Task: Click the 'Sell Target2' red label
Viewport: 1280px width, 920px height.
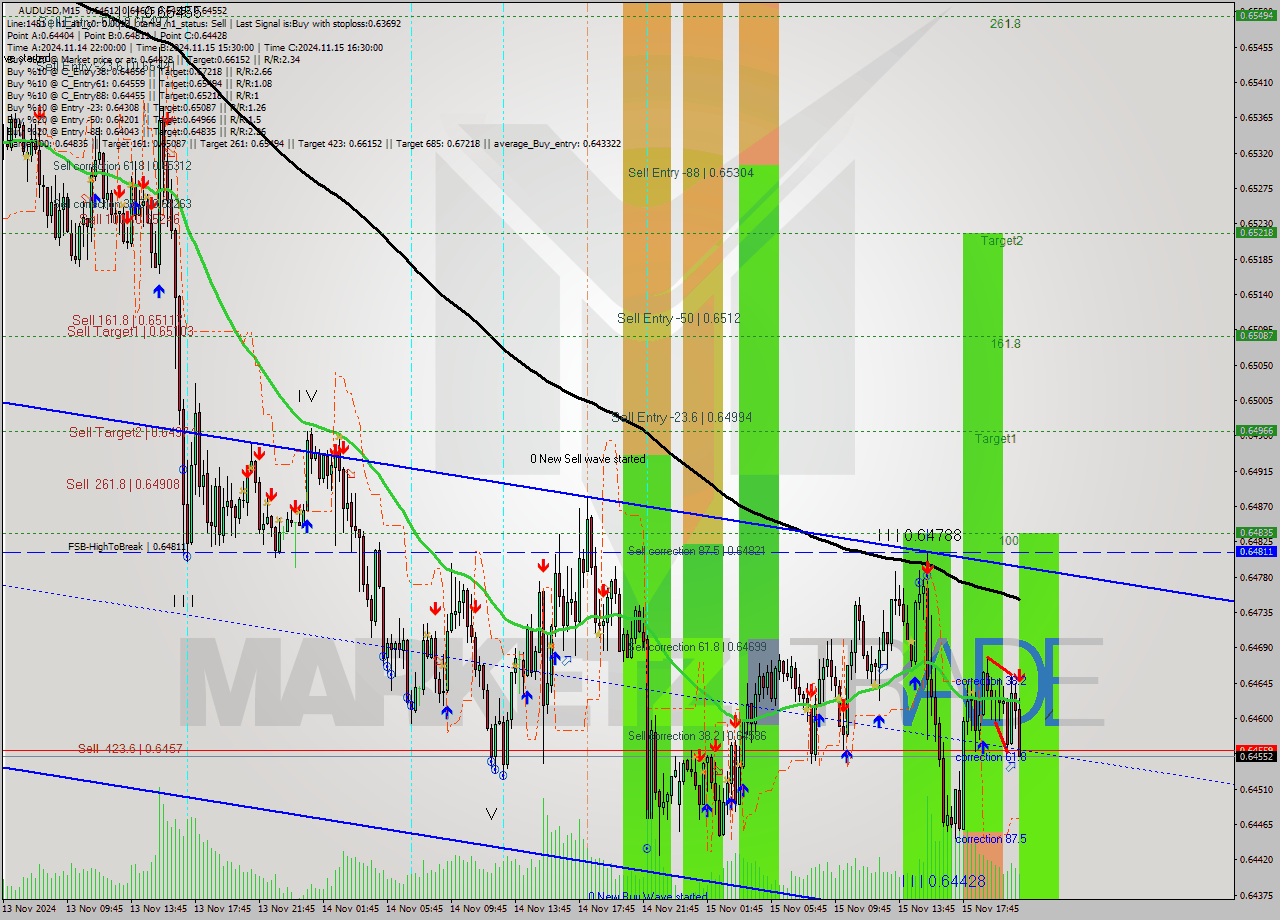Action: 128,432
